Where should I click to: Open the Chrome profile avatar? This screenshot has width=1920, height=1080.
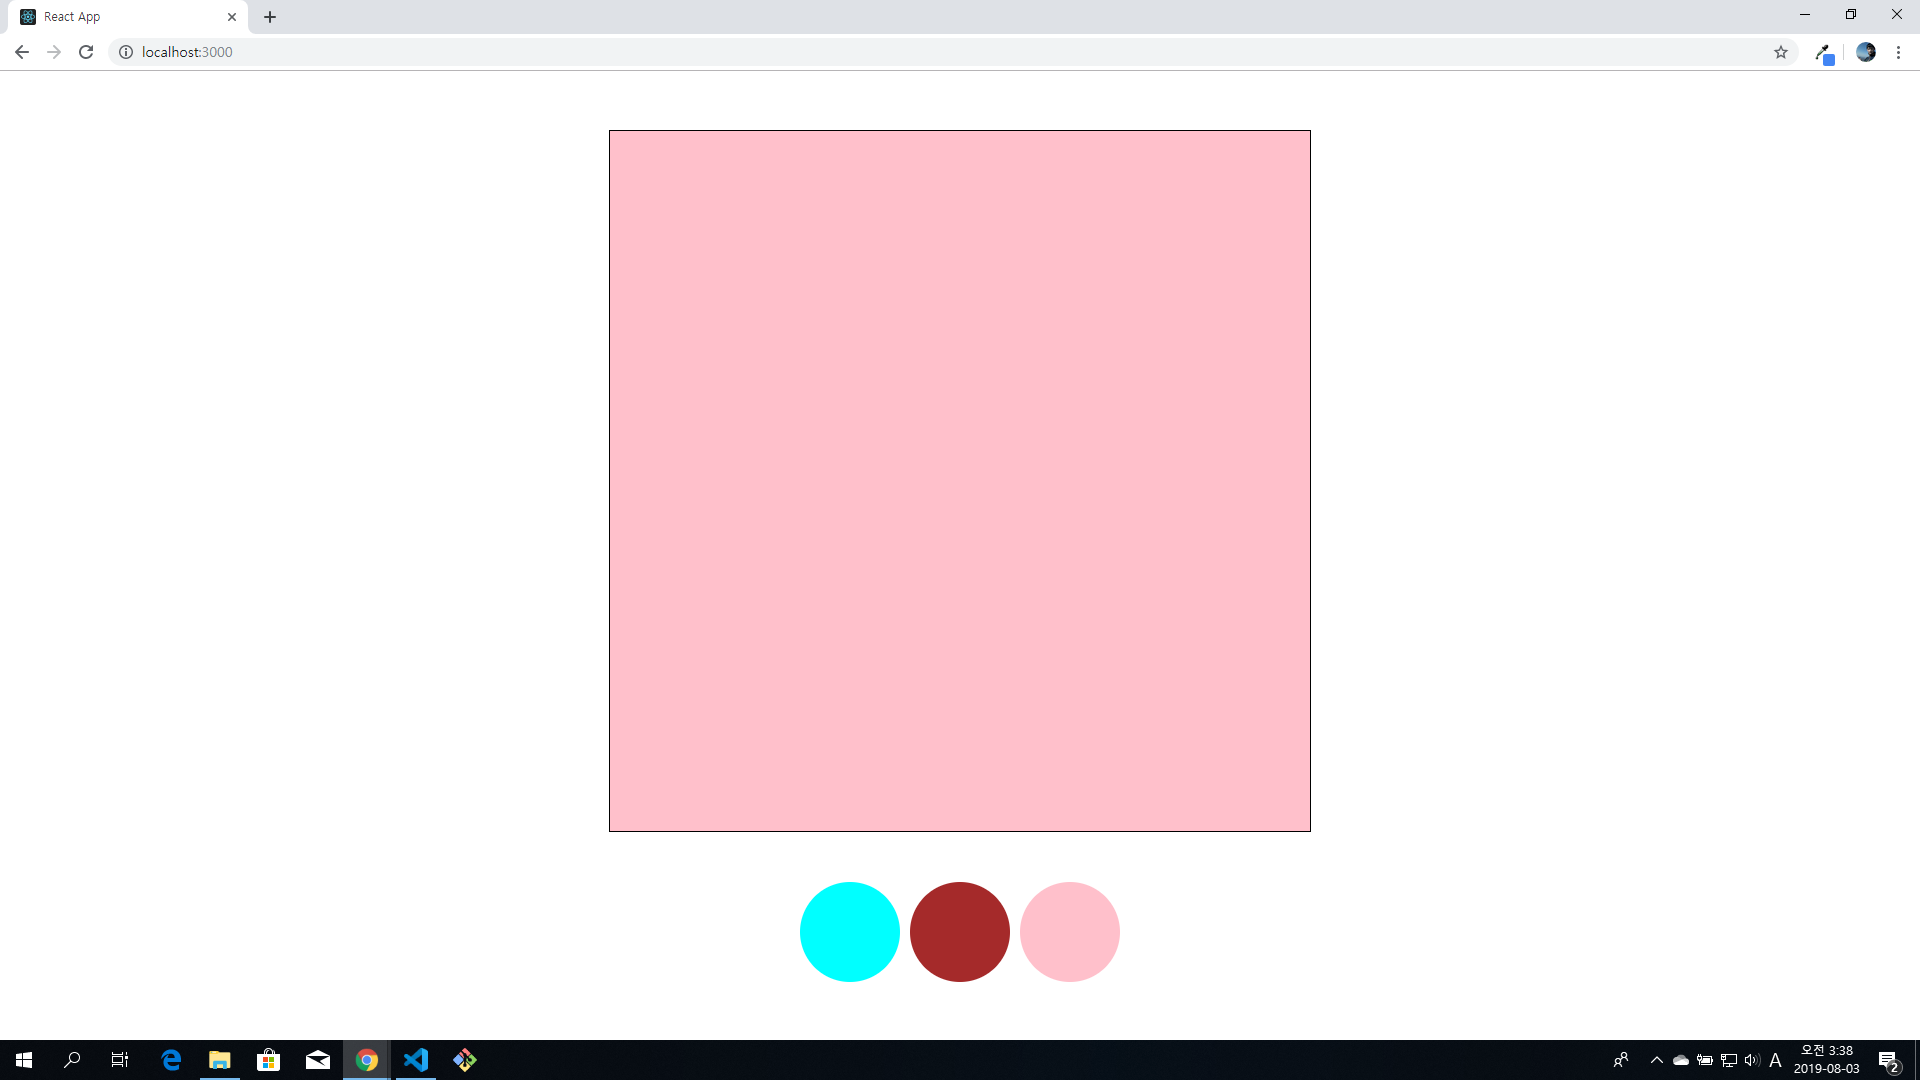pos(1865,52)
